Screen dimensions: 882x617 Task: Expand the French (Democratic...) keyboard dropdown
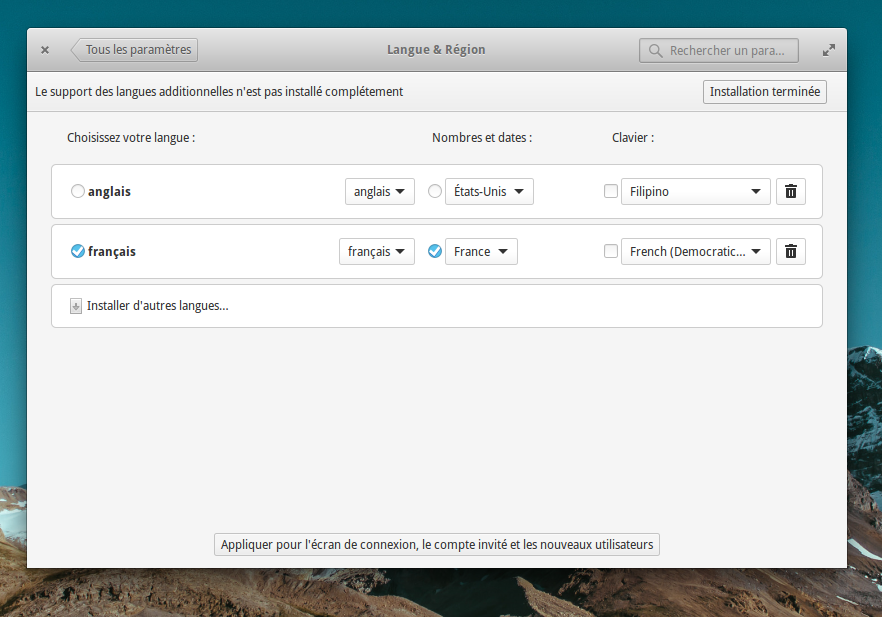695,251
